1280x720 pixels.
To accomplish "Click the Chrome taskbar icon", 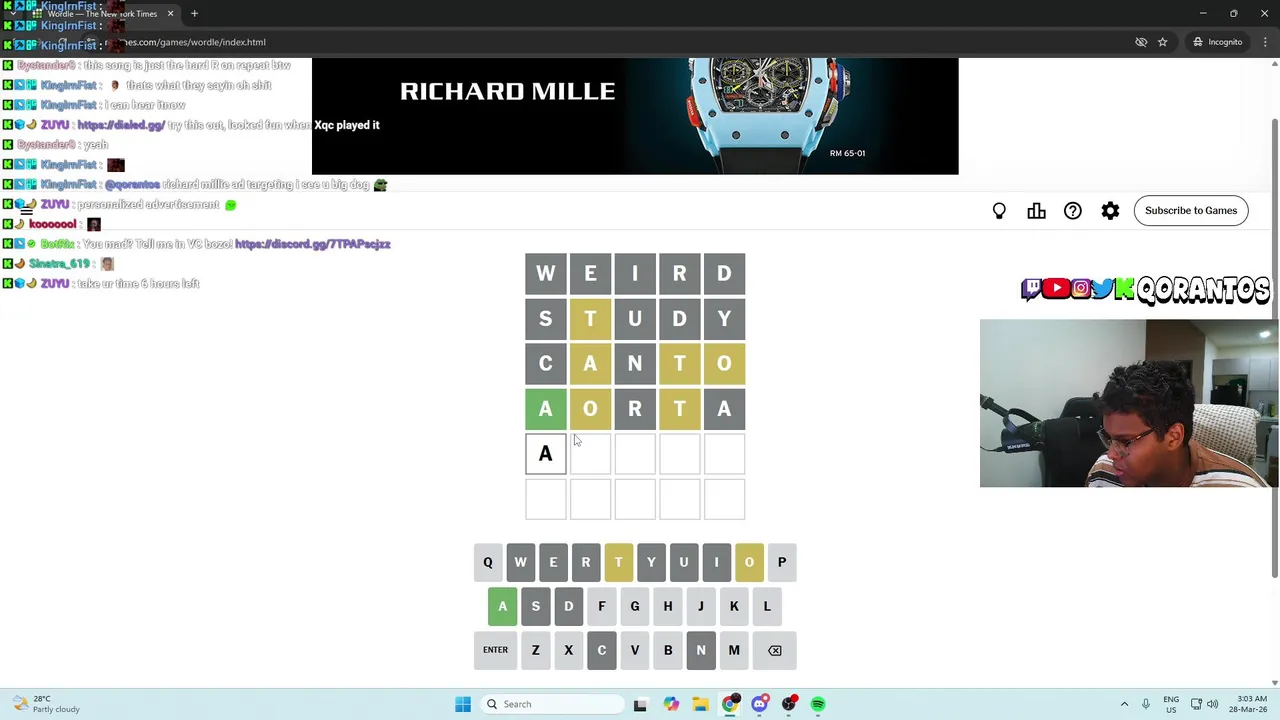I will pos(730,704).
